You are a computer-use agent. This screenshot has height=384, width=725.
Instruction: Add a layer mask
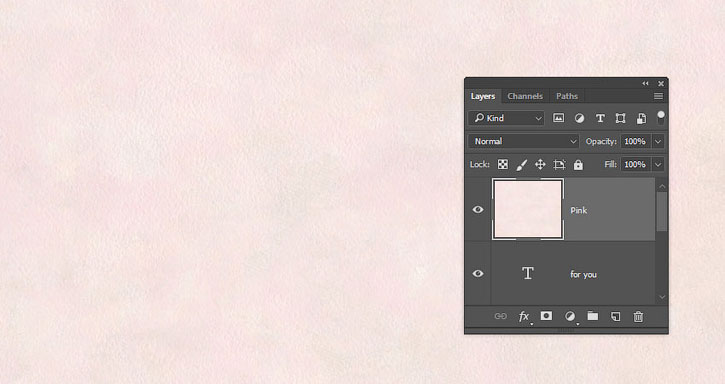point(547,316)
